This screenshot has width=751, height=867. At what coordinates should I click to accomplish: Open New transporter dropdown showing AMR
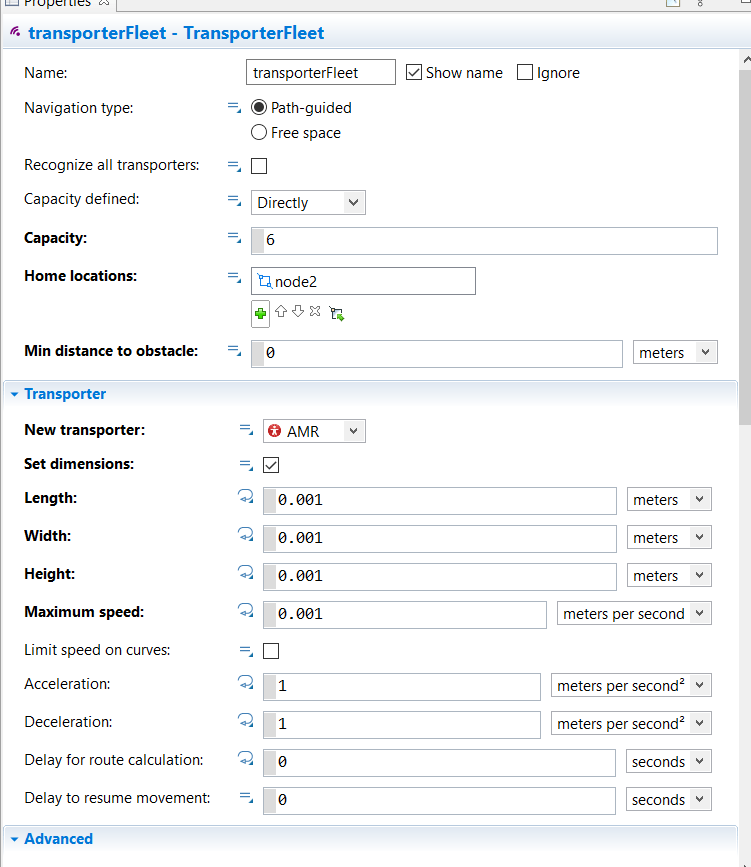(314, 431)
